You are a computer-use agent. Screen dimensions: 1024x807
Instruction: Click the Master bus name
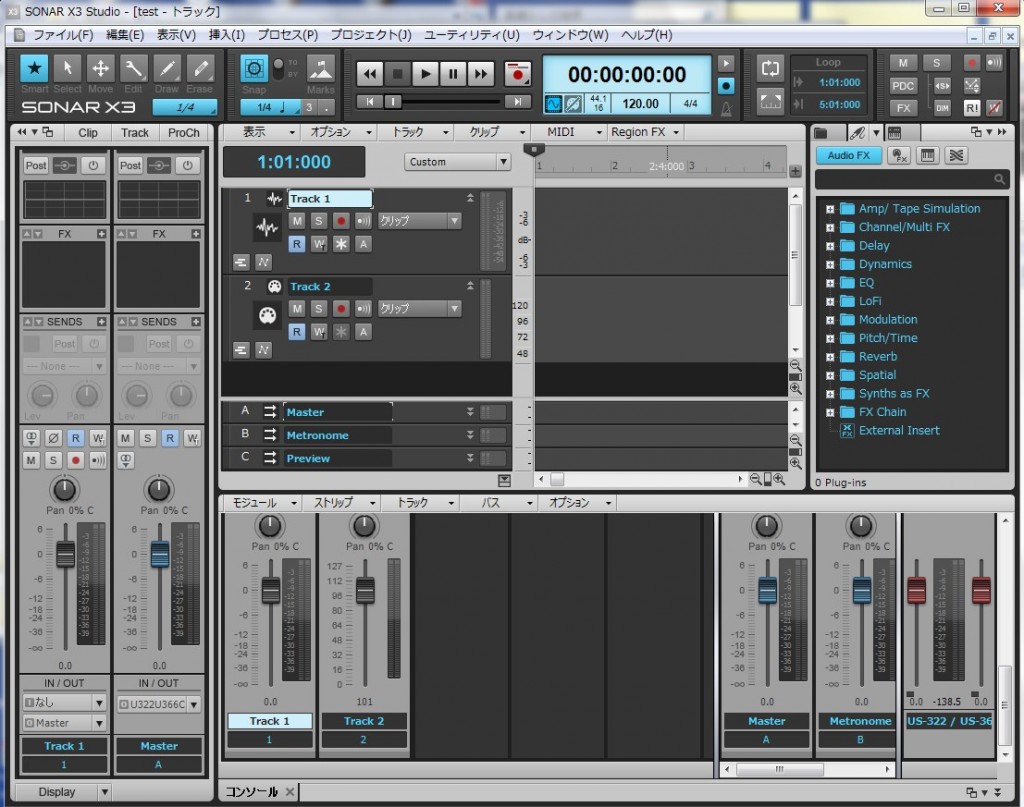click(x=305, y=412)
